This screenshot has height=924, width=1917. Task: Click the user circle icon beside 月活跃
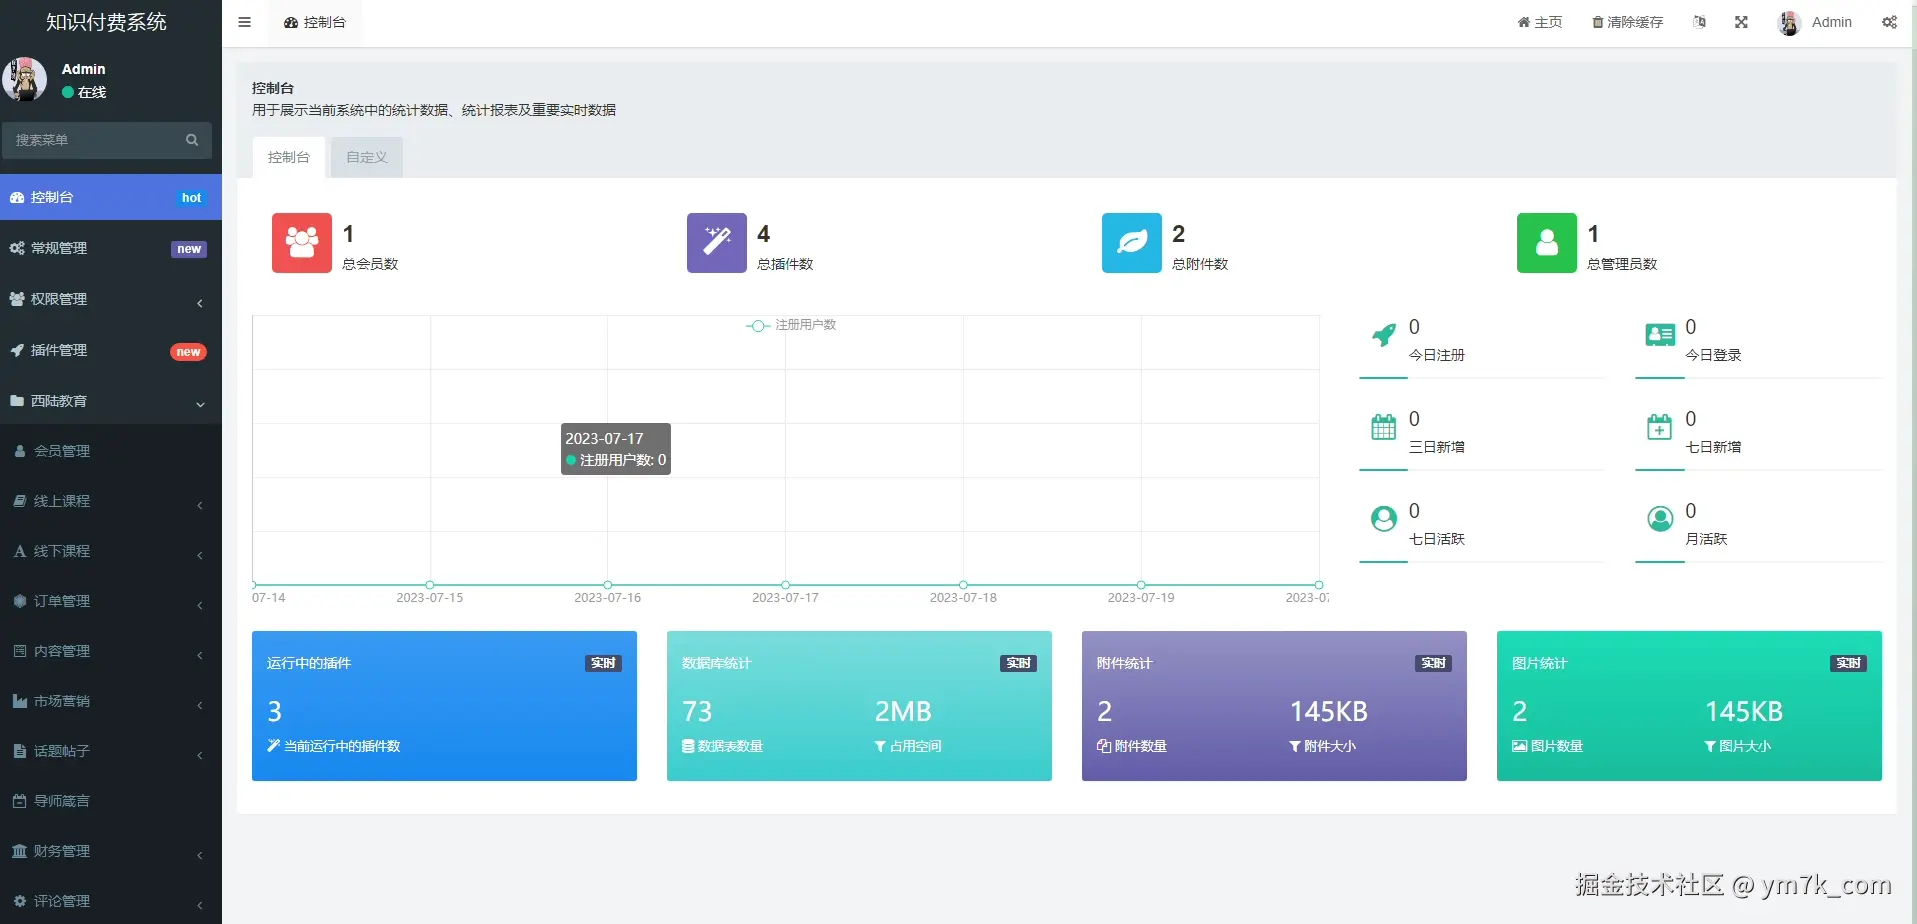pyautogui.click(x=1660, y=519)
